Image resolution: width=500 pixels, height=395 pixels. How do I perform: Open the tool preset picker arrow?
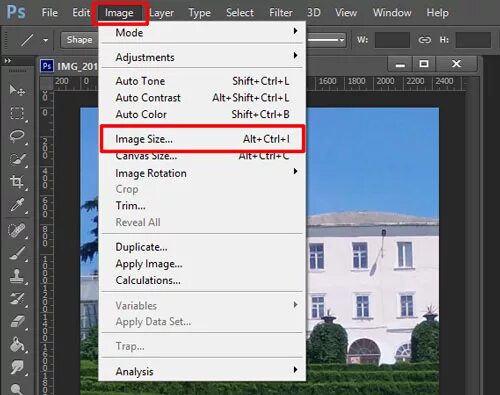(45, 40)
